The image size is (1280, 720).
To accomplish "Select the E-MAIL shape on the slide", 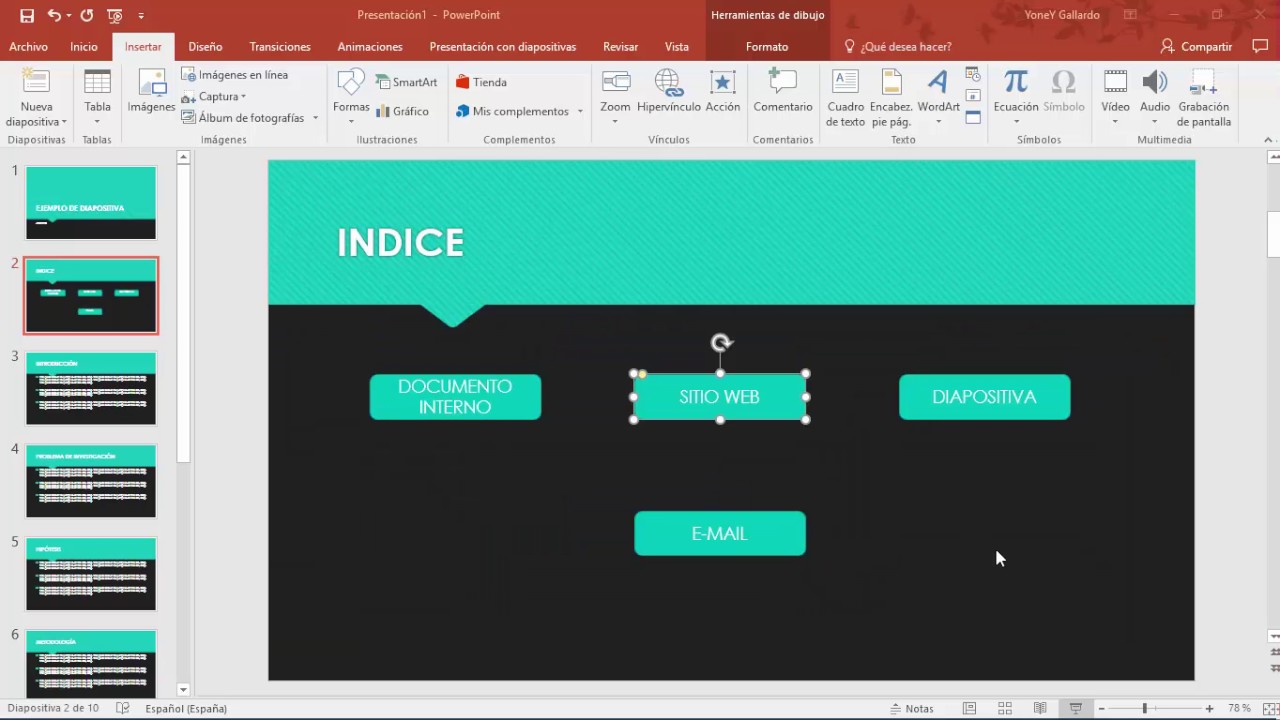I will pos(720,533).
